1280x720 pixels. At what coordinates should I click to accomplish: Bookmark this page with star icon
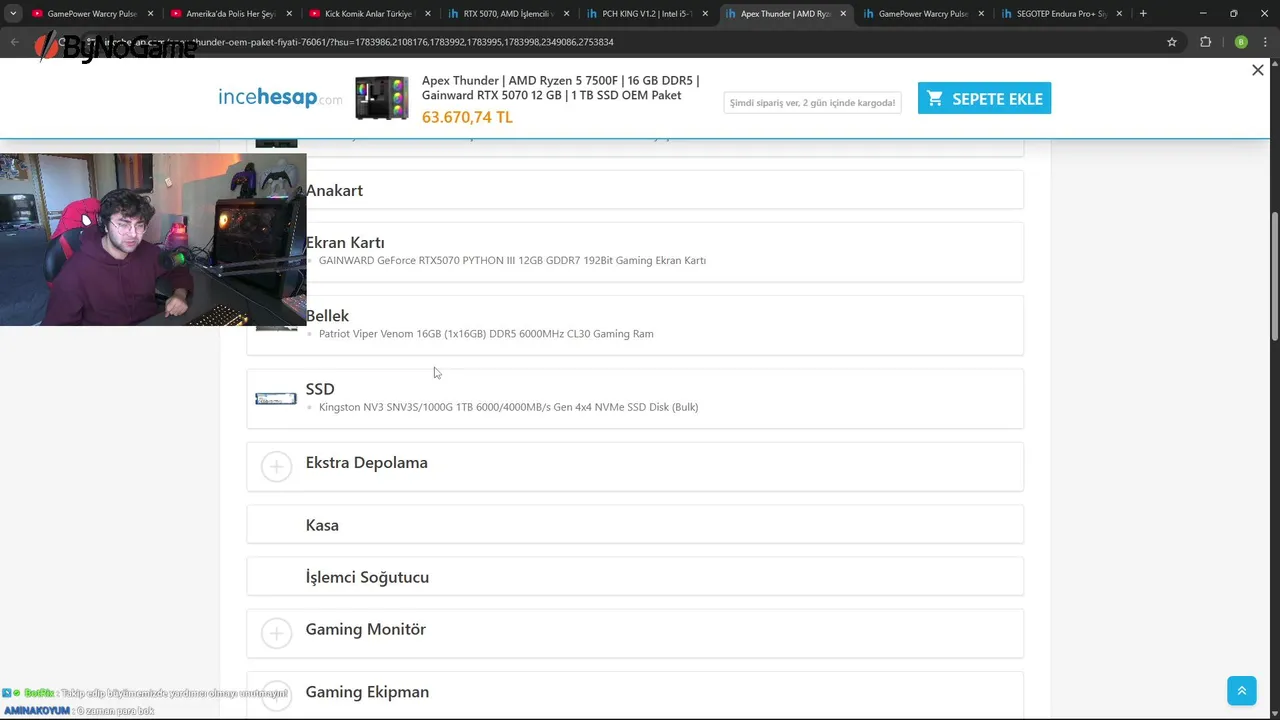point(1172,42)
